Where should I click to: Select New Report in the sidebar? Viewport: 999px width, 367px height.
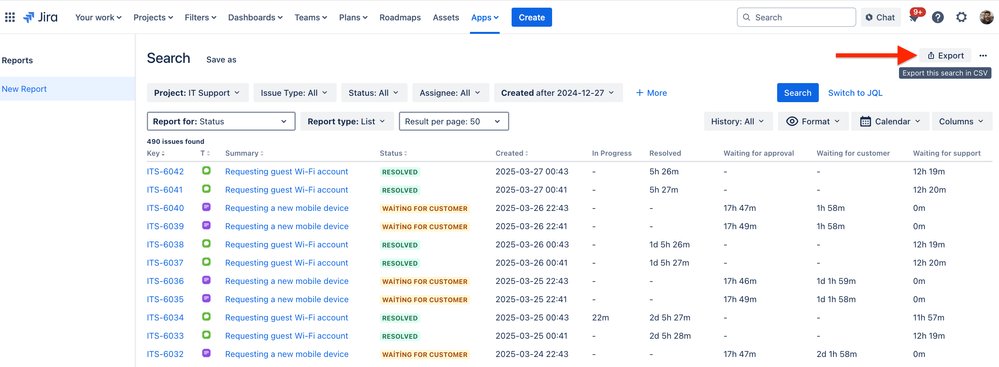click(68, 89)
